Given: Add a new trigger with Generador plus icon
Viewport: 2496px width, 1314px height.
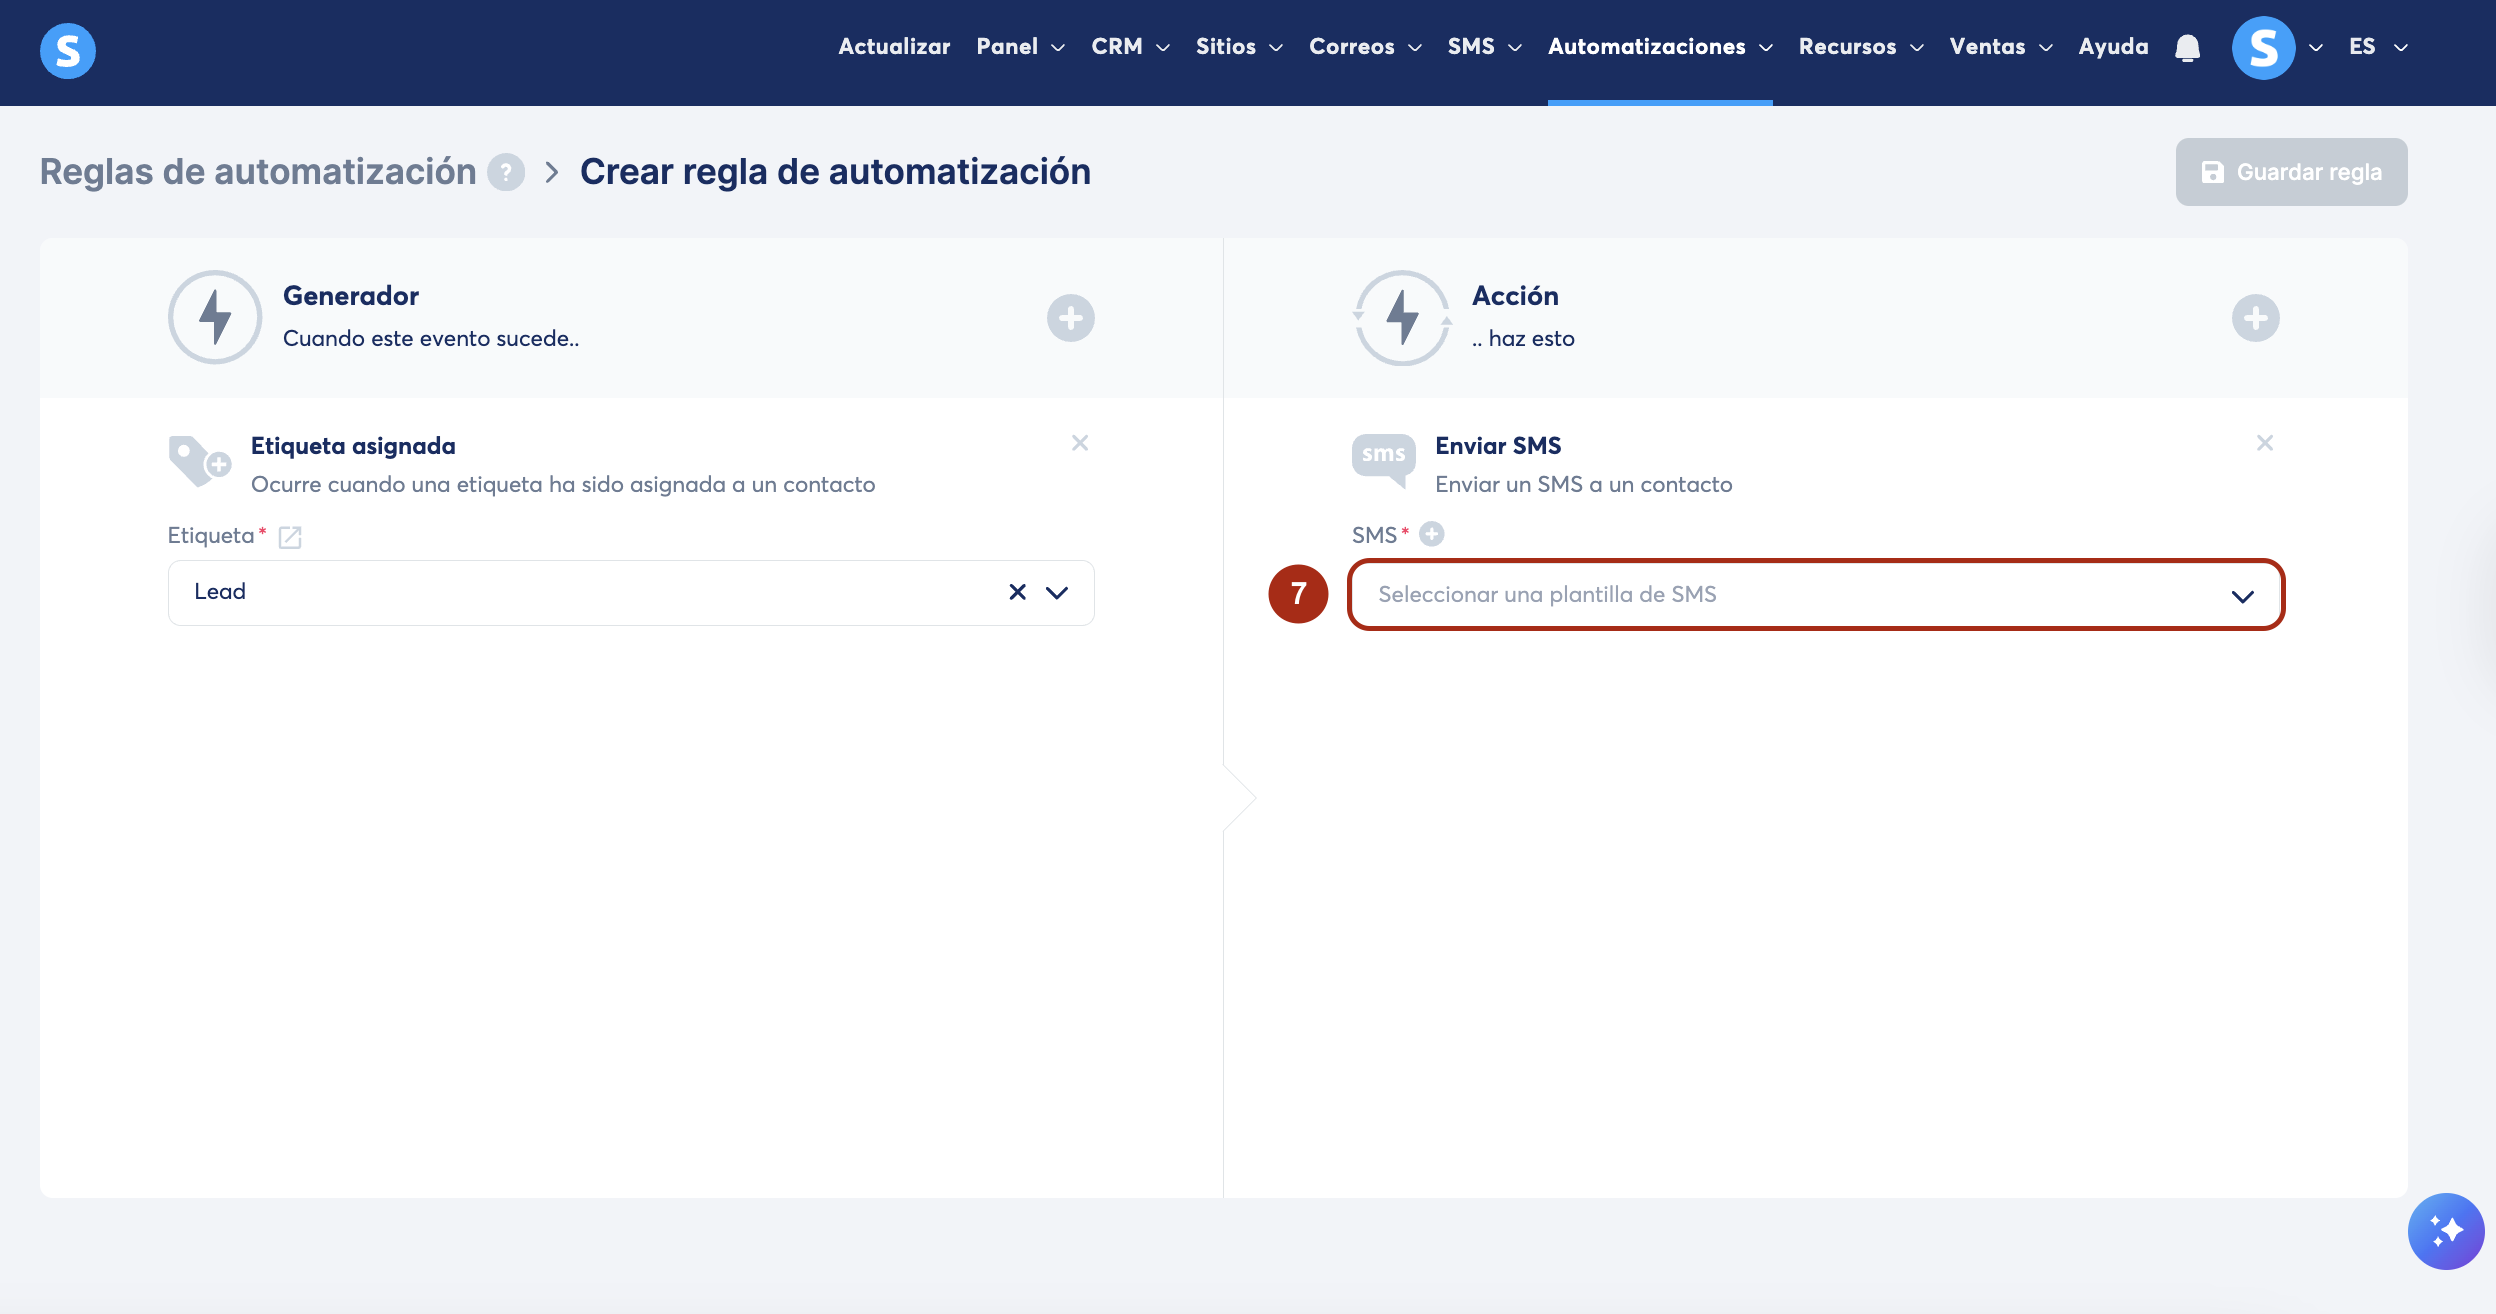Looking at the screenshot, I should click(1070, 318).
